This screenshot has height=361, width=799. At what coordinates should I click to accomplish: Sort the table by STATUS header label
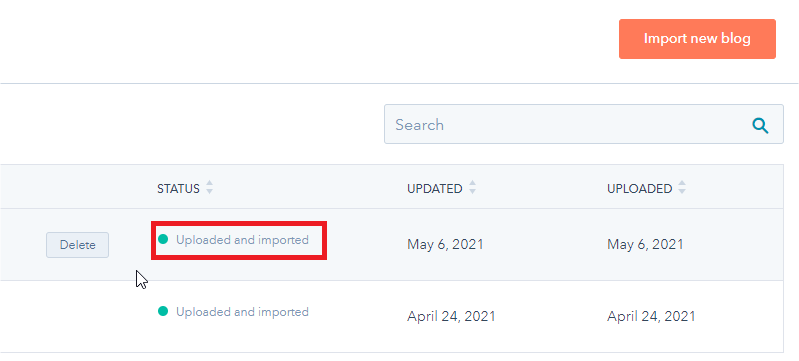[178, 189]
